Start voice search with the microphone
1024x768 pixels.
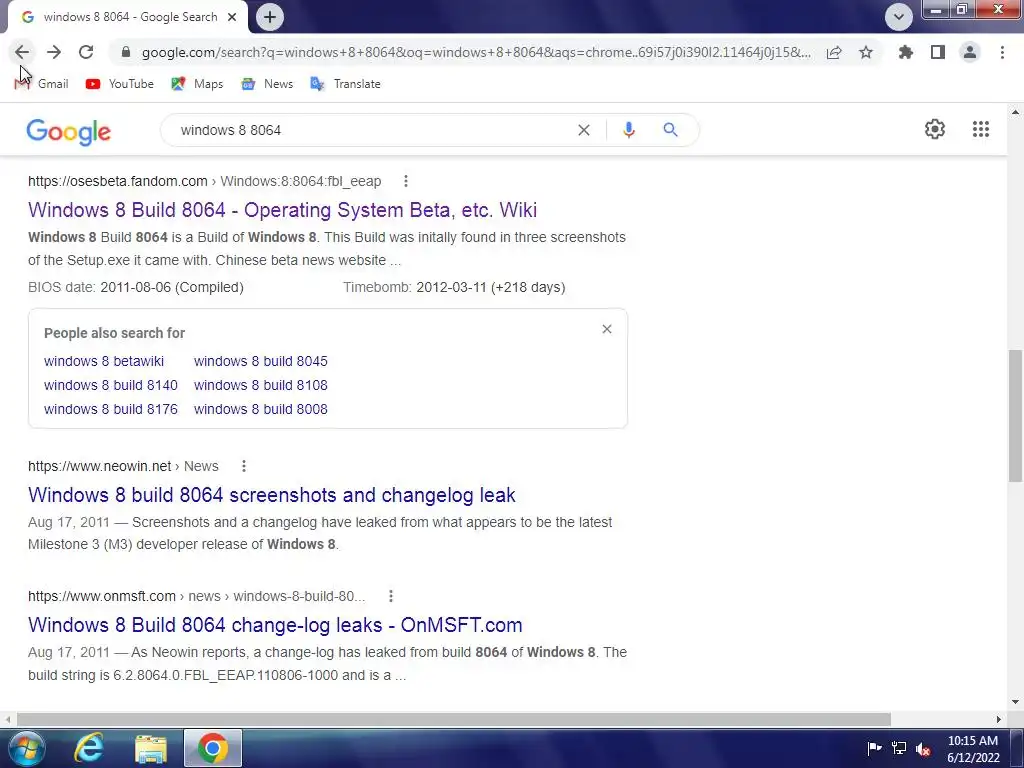pyautogui.click(x=629, y=130)
